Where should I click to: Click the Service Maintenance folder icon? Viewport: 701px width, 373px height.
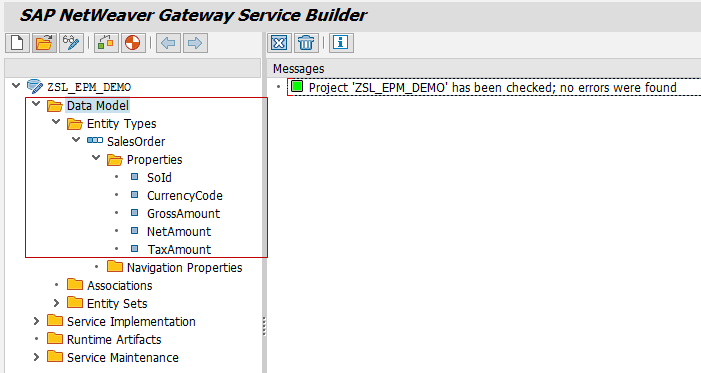click(x=55, y=356)
